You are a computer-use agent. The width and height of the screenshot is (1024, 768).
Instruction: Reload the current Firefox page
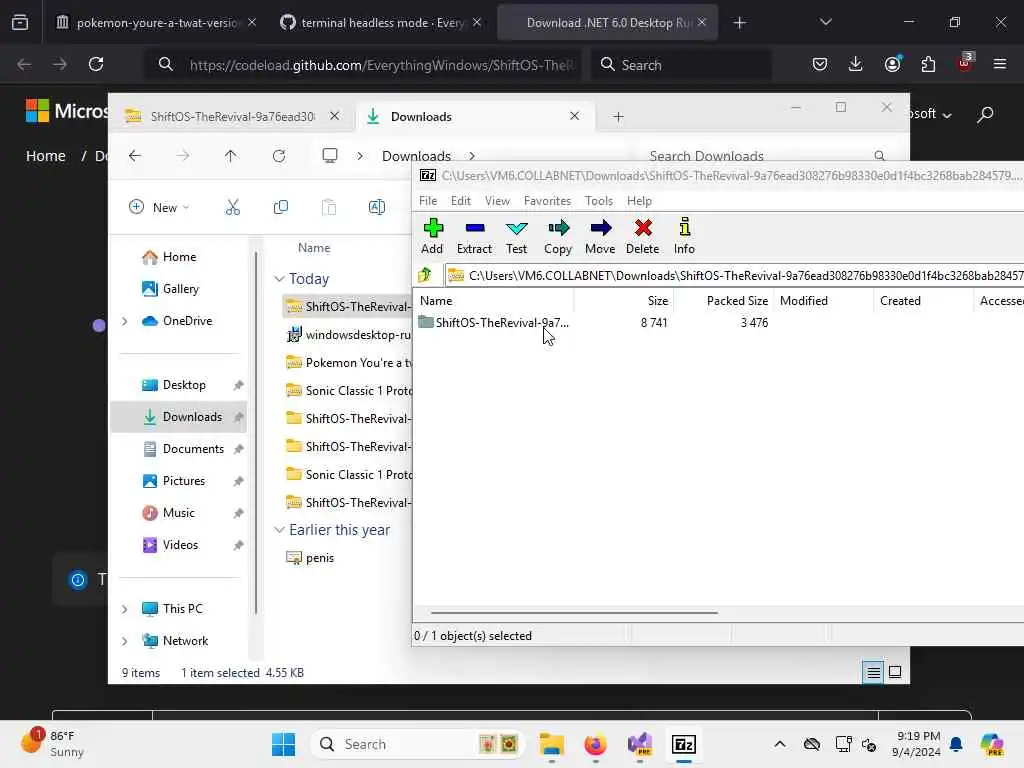pyautogui.click(x=96, y=64)
